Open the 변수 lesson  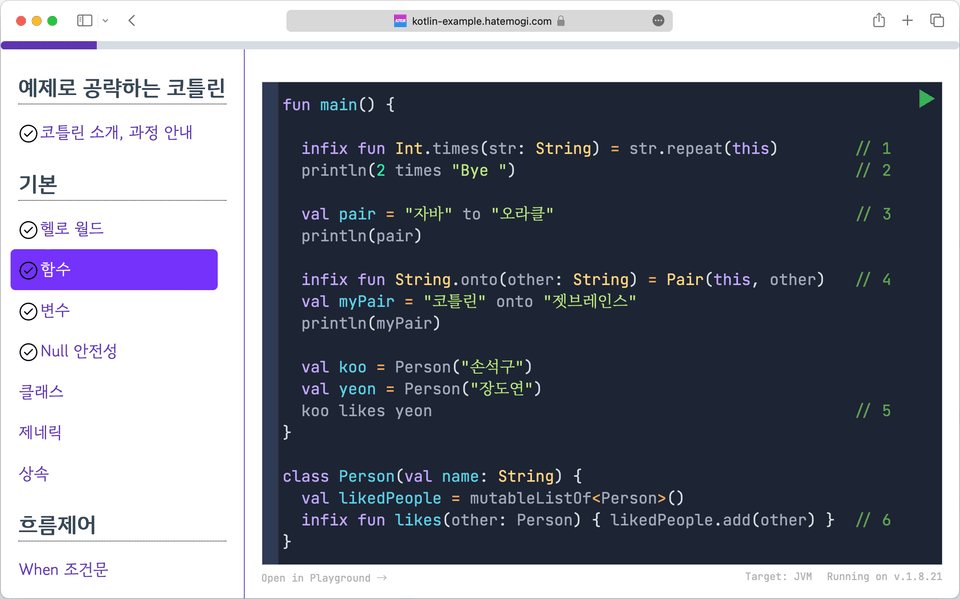tap(55, 311)
